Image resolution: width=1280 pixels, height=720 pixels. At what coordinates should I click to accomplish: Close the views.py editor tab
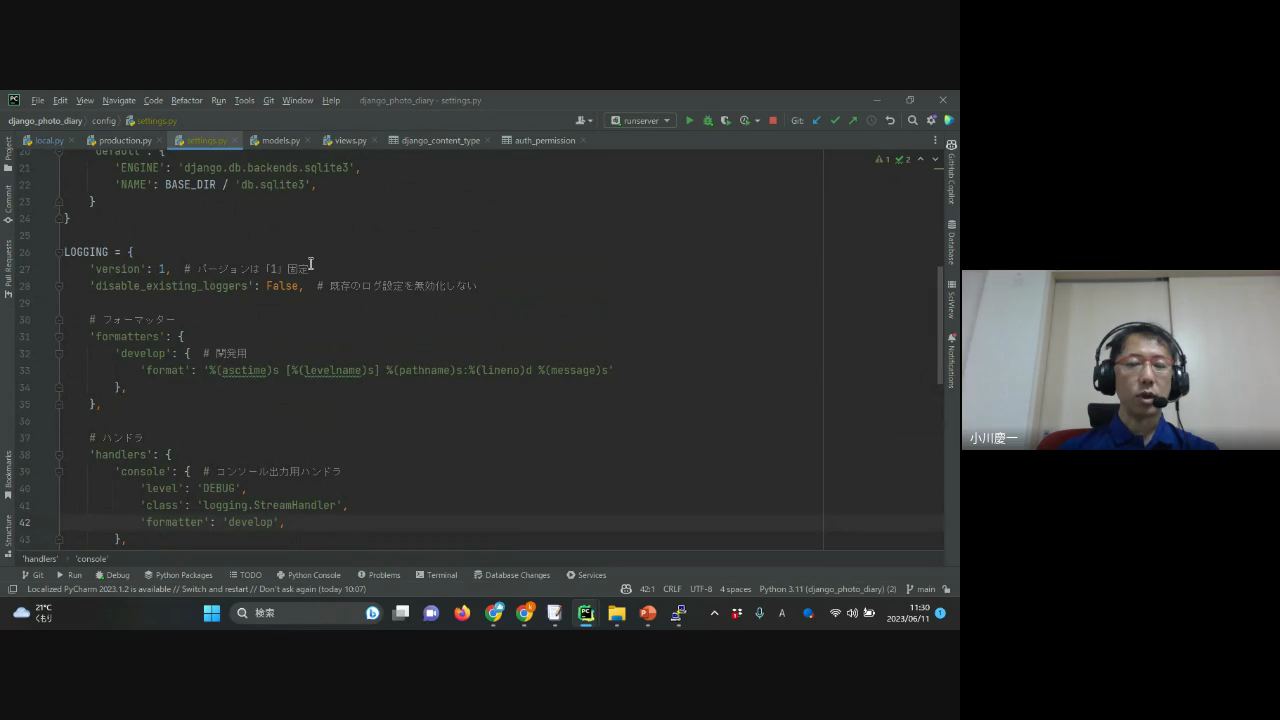pos(375,141)
